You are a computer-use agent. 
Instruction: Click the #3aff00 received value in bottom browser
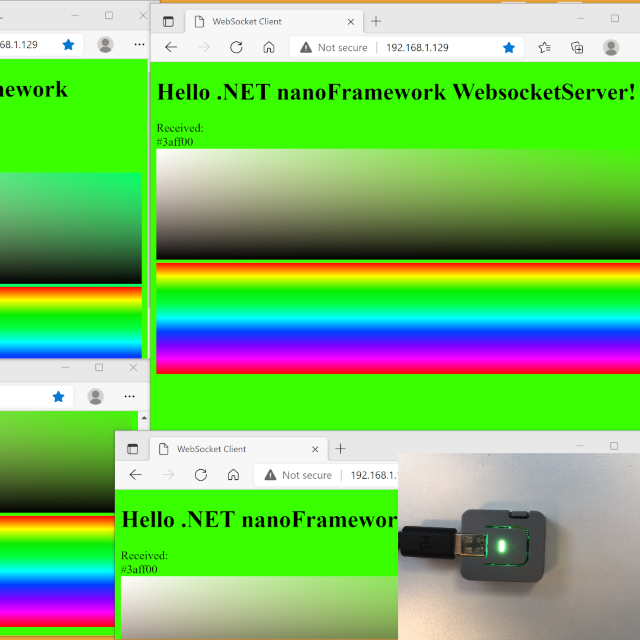[139, 569]
